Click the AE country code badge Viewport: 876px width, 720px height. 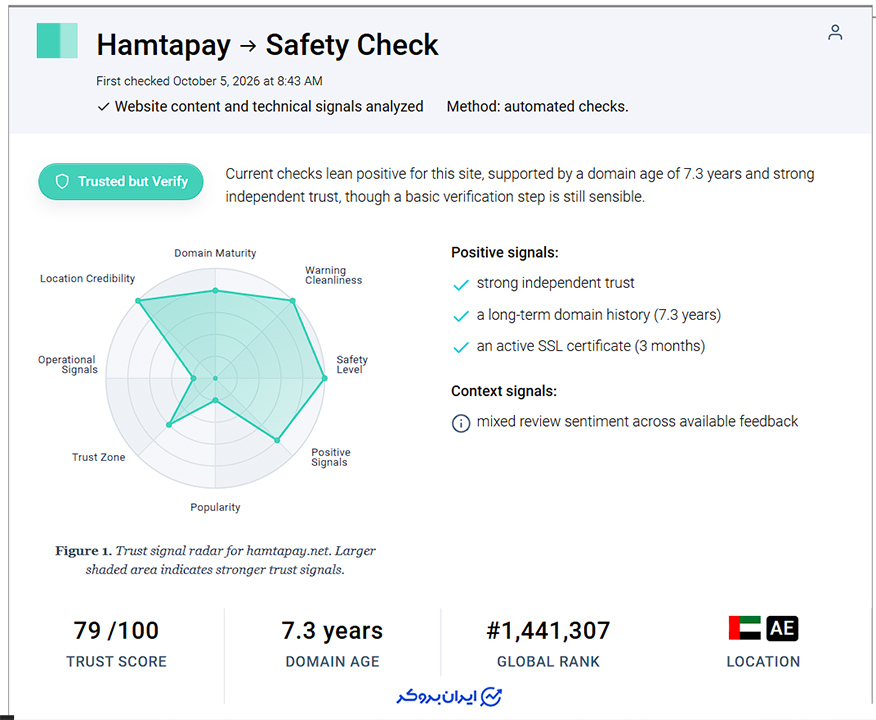pos(782,628)
